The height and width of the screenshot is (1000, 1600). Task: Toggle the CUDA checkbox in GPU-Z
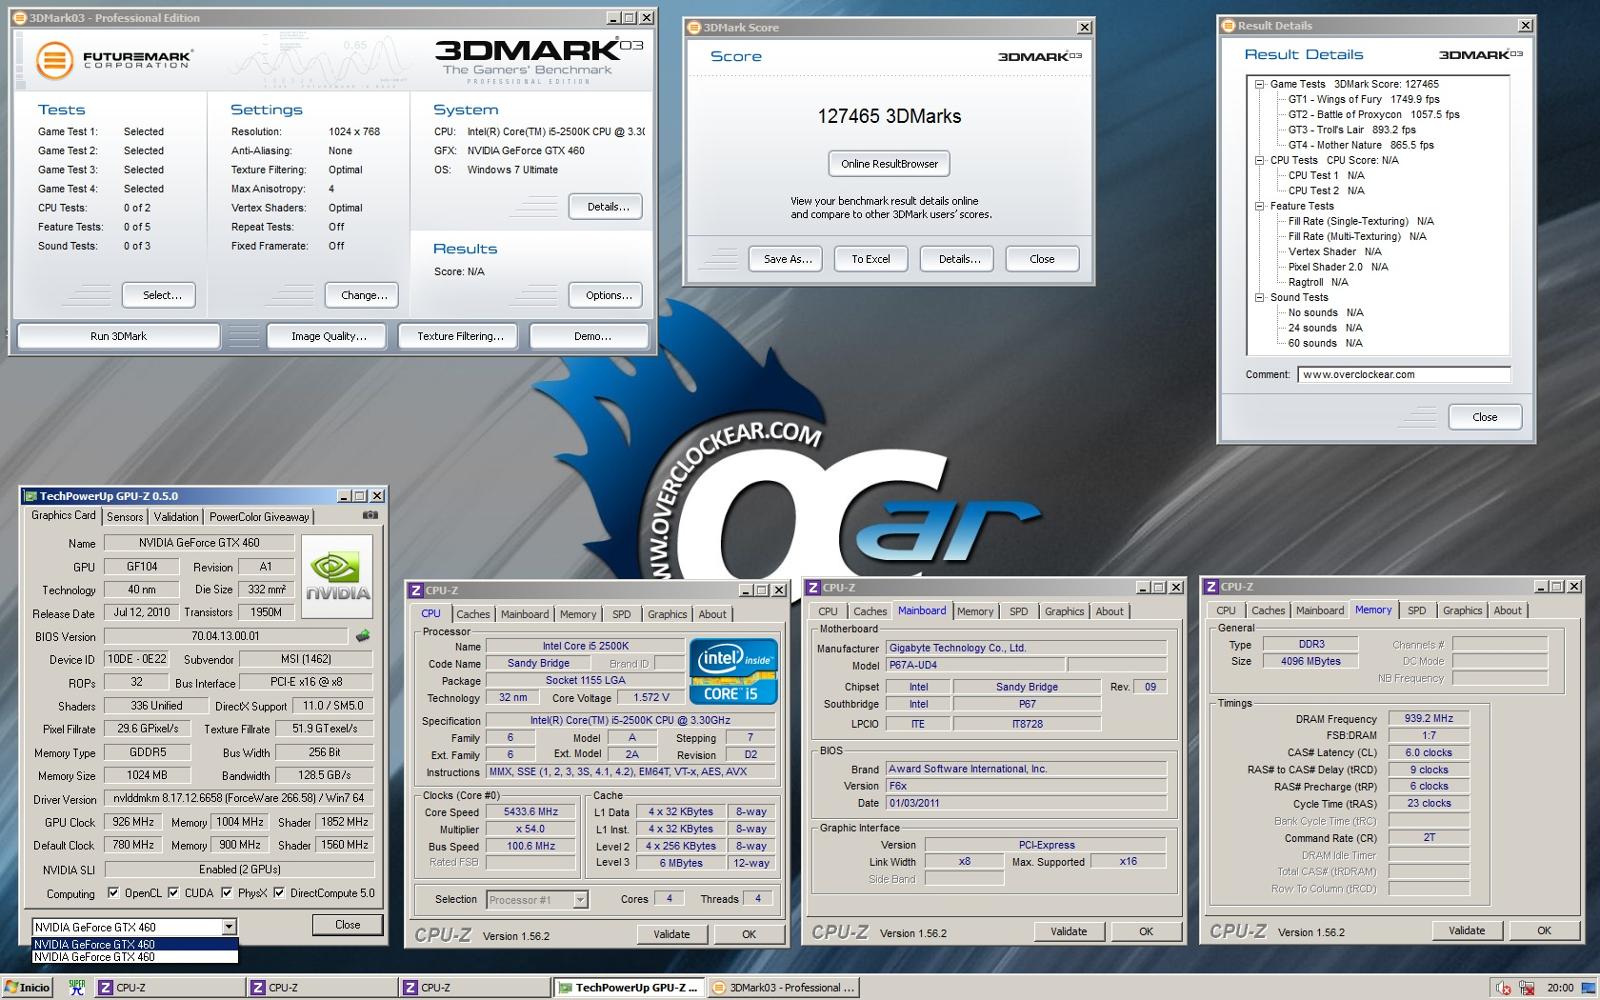coord(173,893)
